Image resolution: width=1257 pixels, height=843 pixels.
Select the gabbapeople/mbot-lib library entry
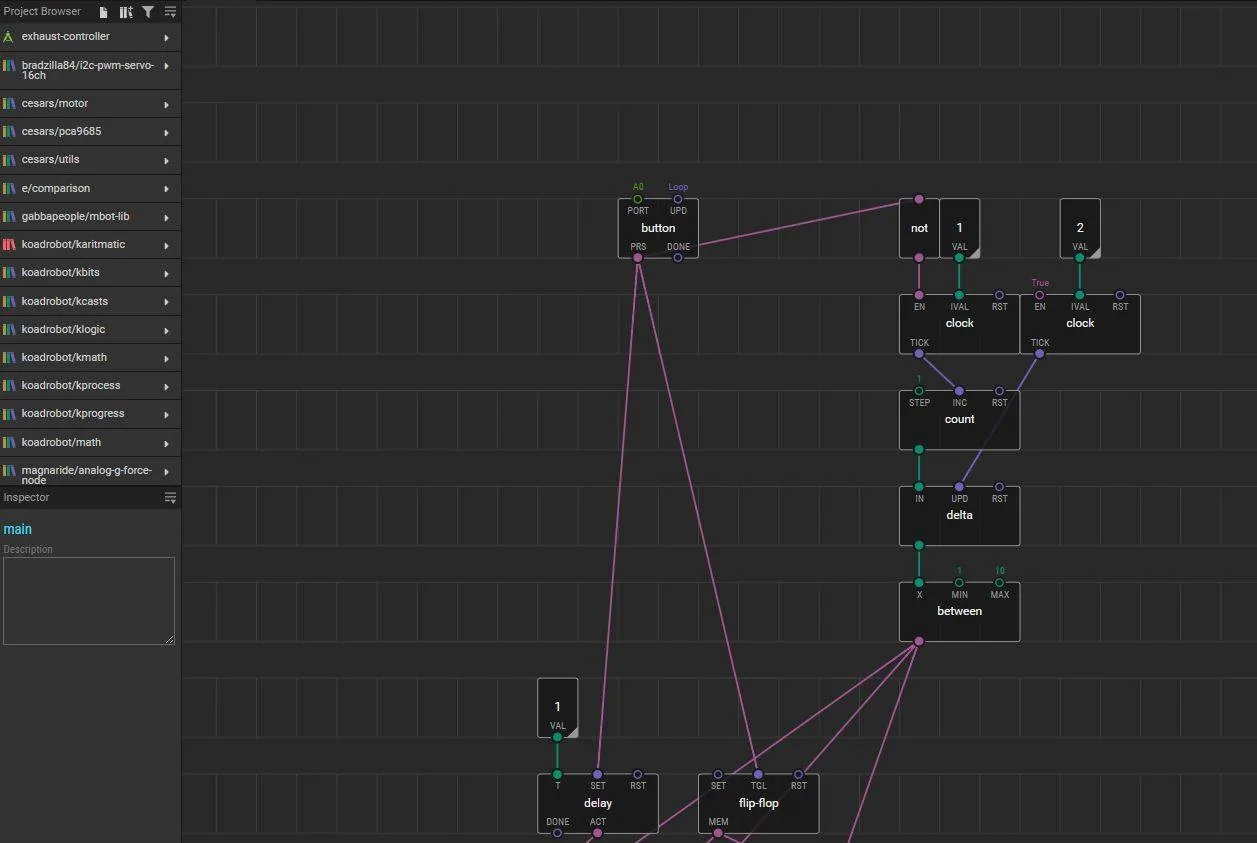(x=91, y=217)
